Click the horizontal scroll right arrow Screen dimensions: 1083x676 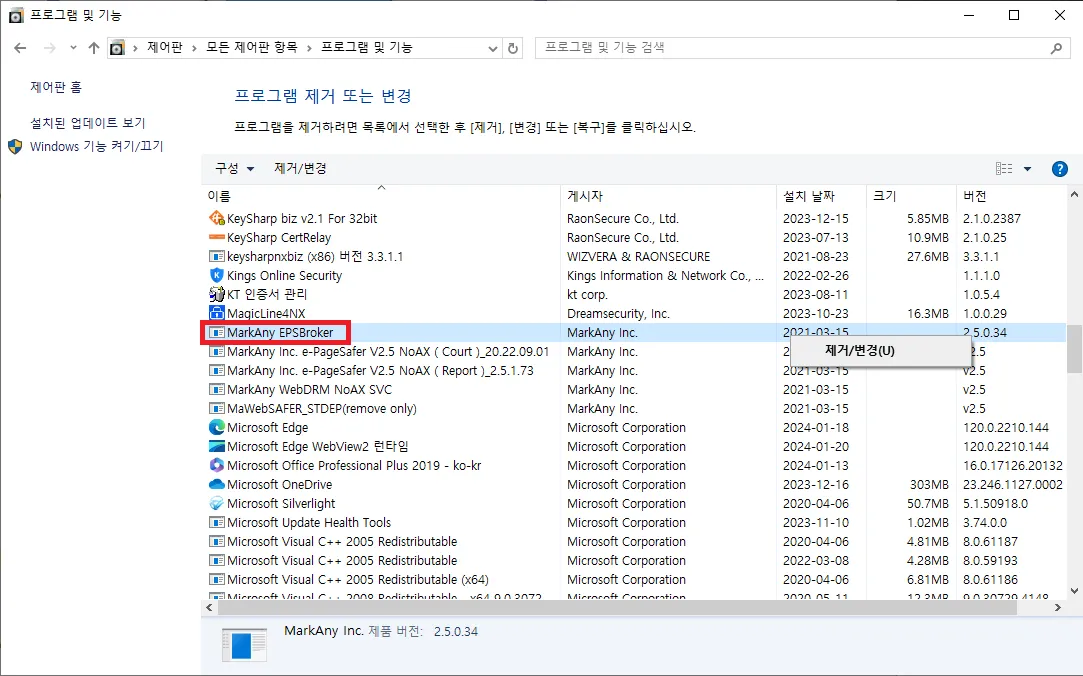click(1057, 608)
